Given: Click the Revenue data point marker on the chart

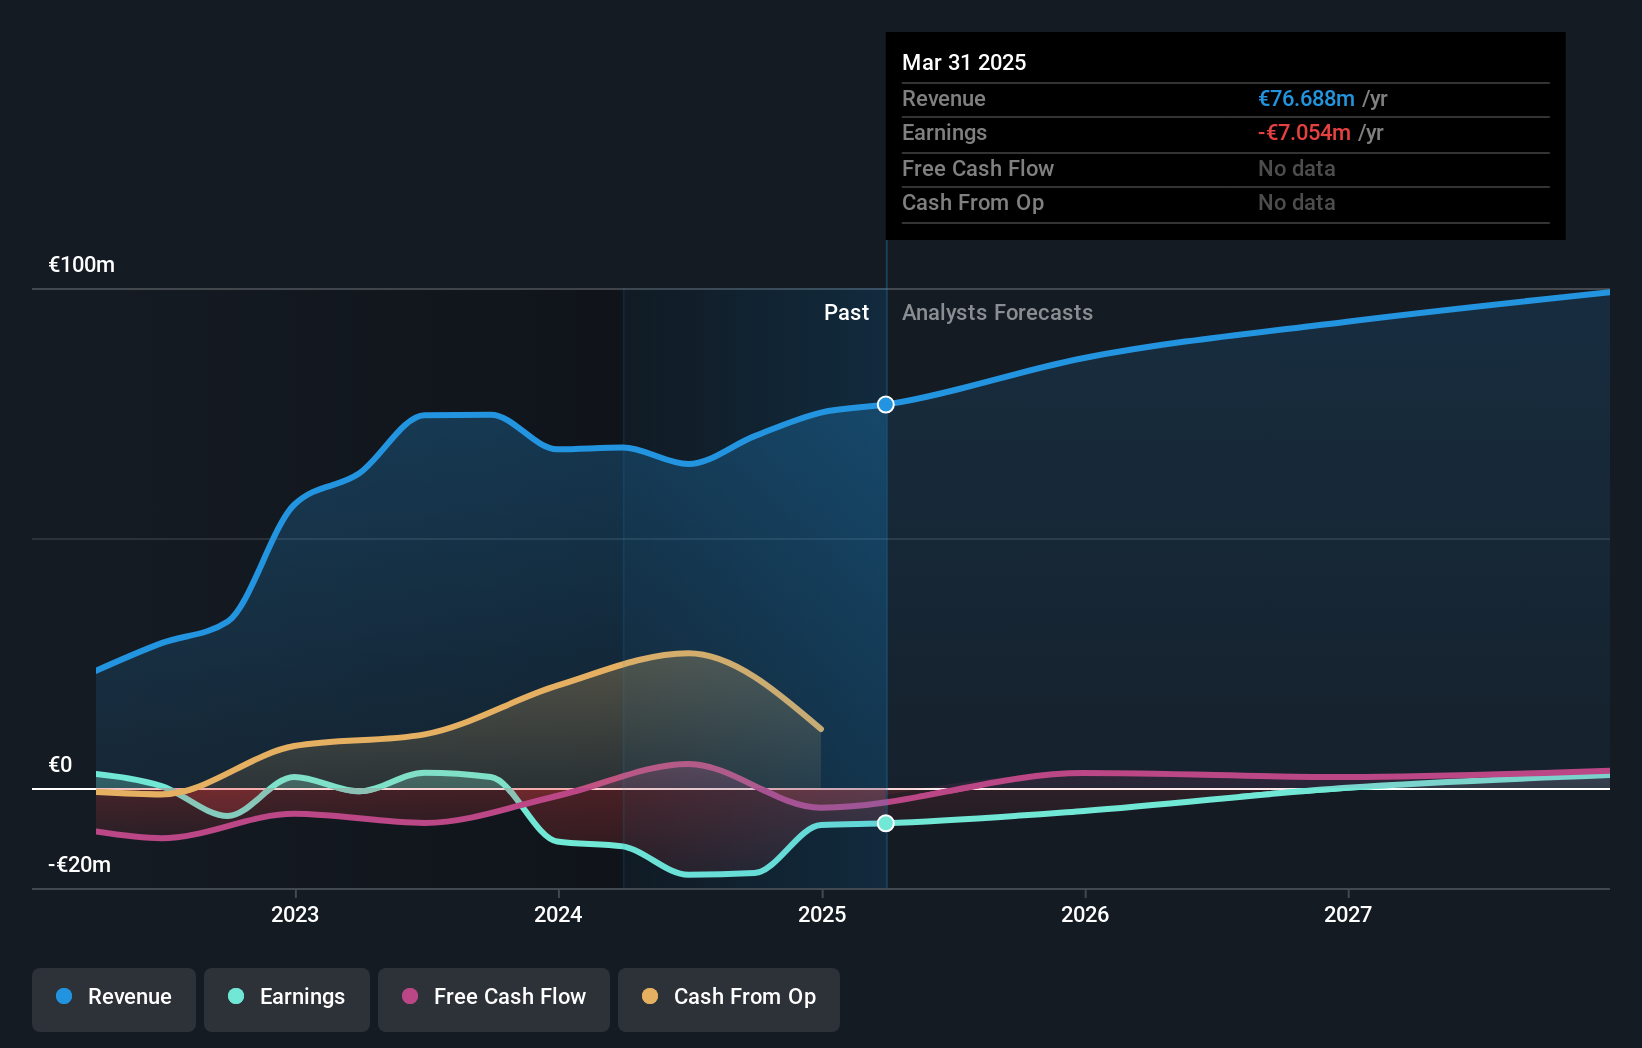Looking at the screenshot, I should (x=884, y=405).
